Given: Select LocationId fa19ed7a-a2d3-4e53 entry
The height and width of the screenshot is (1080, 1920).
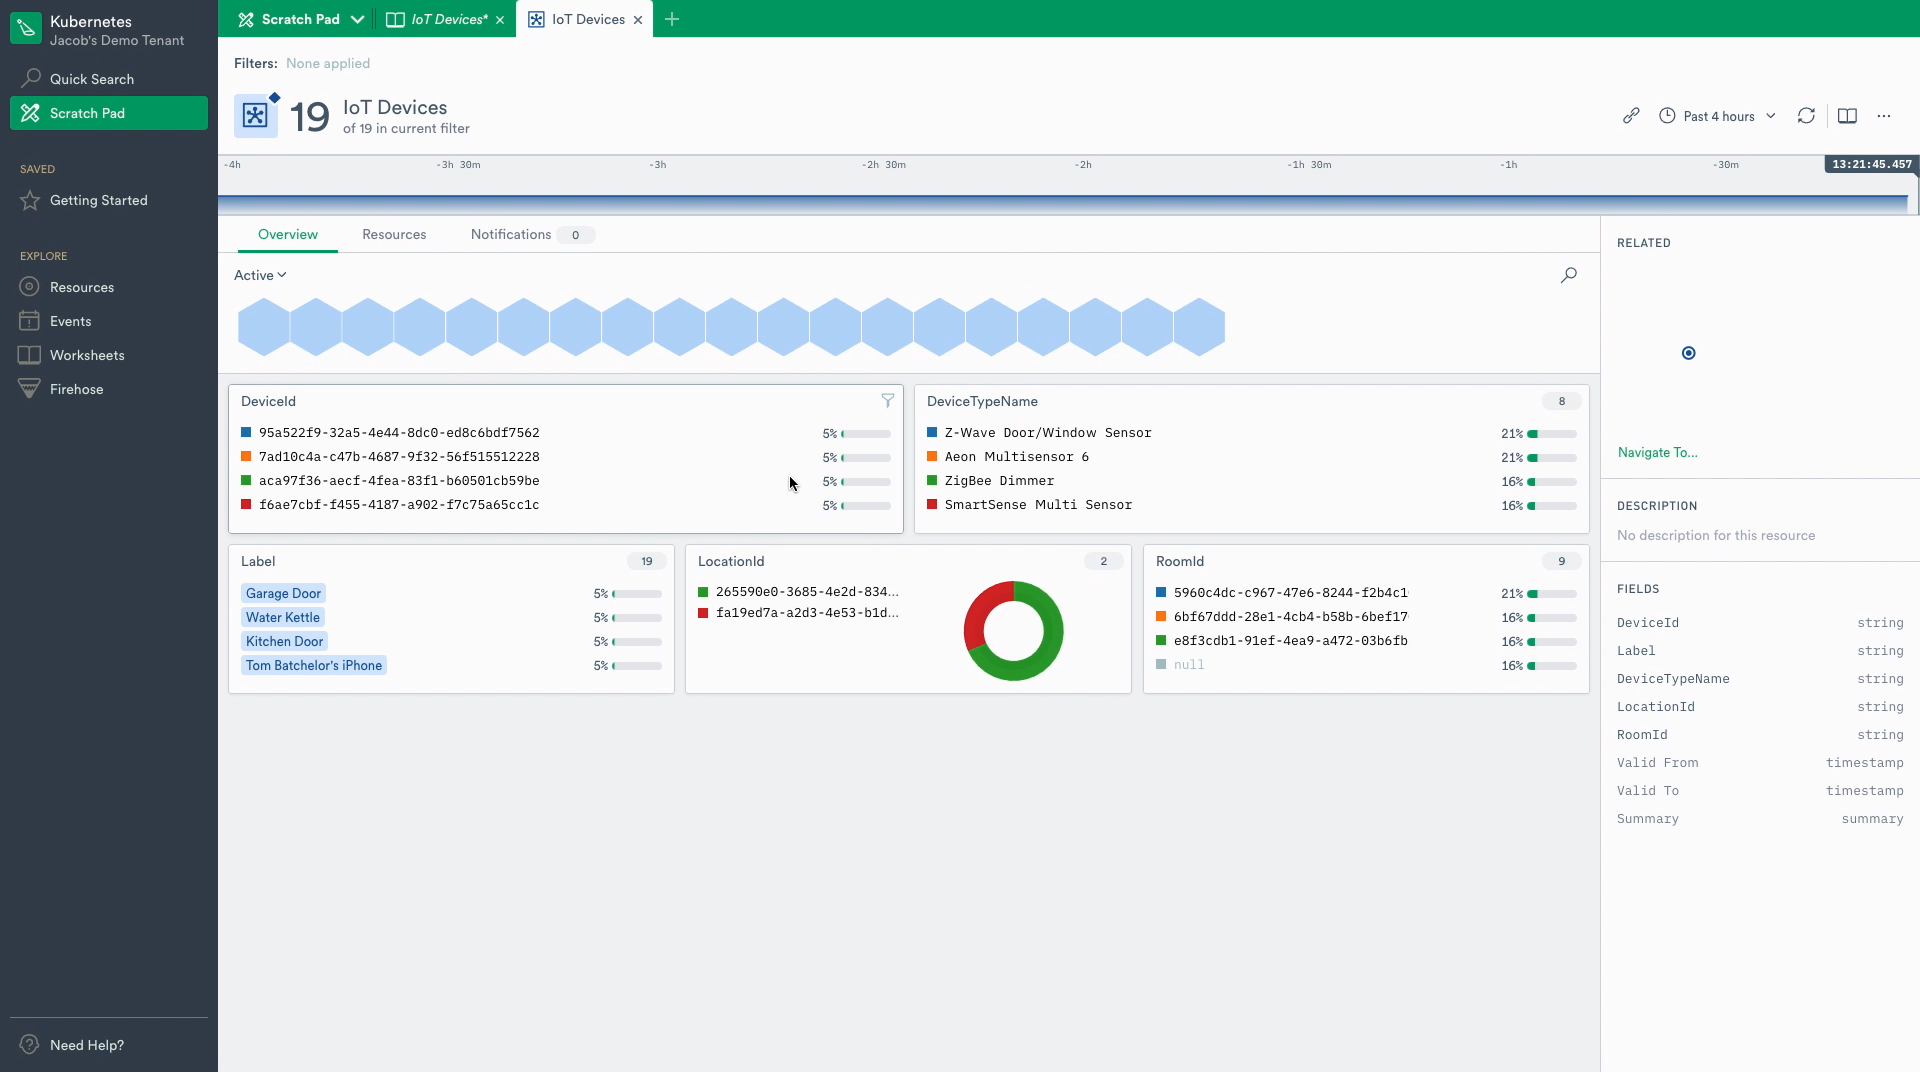Looking at the screenshot, I should pyautogui.click(x=799, y=613).
